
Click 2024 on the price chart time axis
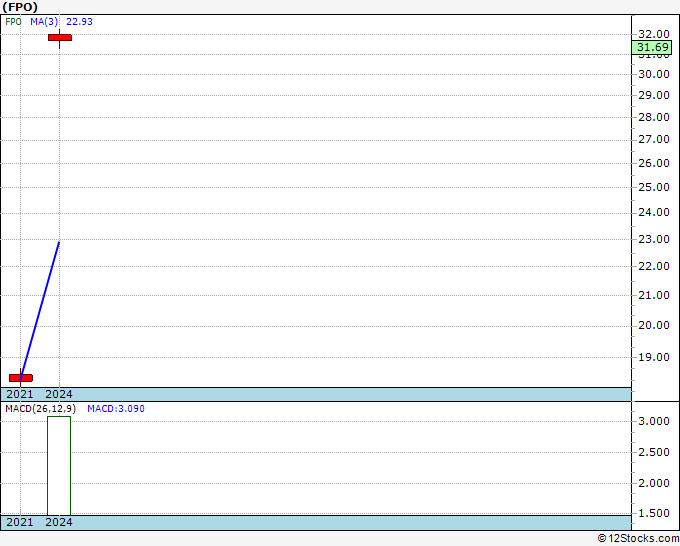pyautogui.click(x=59, y=394)
